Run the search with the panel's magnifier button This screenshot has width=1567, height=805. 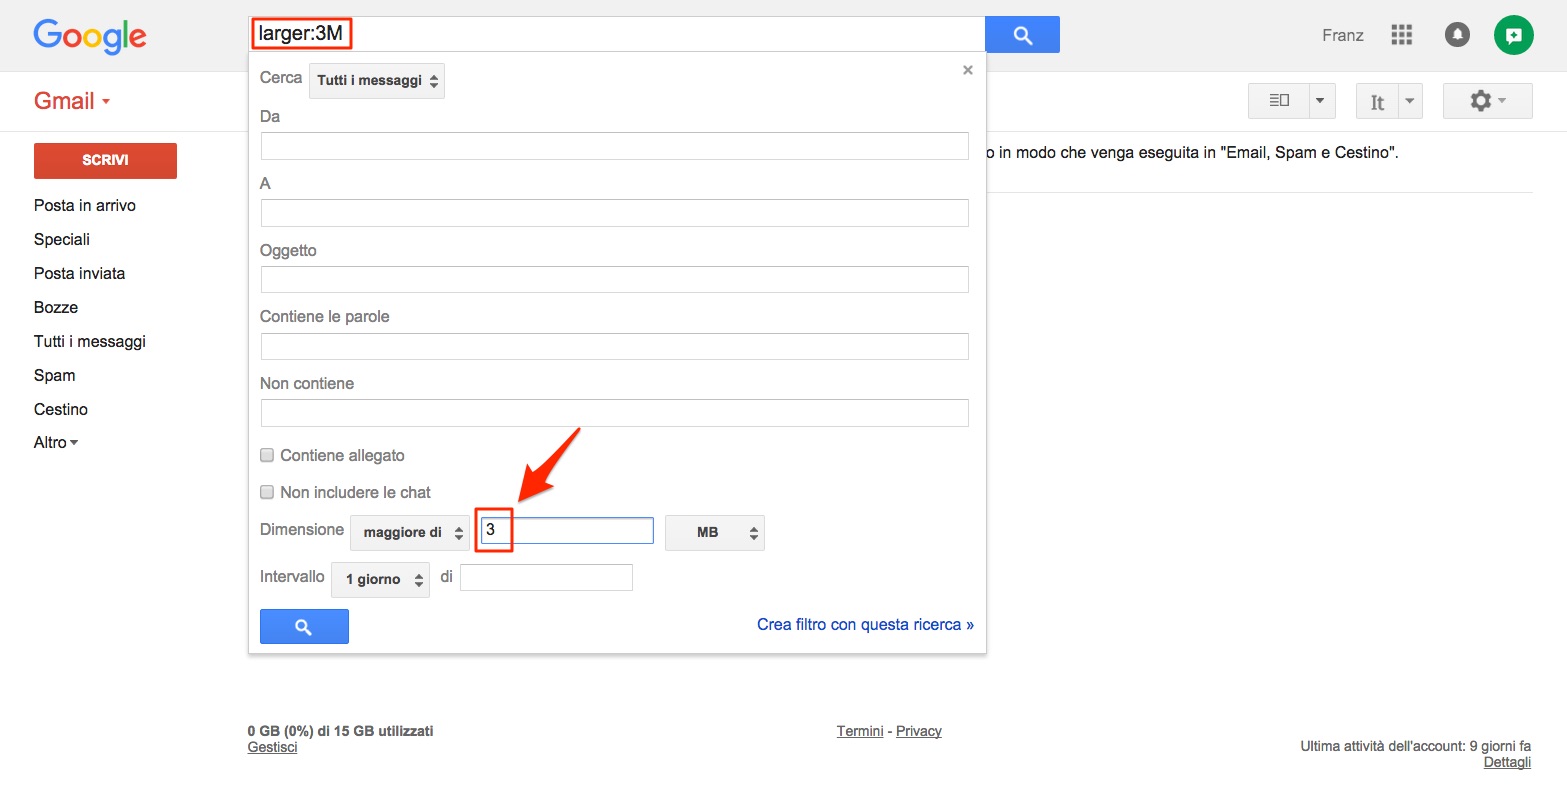304,627
